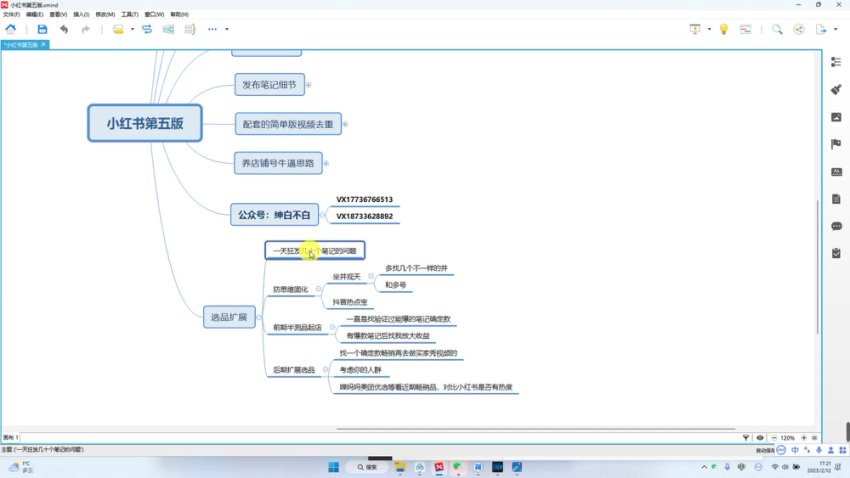Select the 公众号：绅白不白 topic

tap(274, 215)
